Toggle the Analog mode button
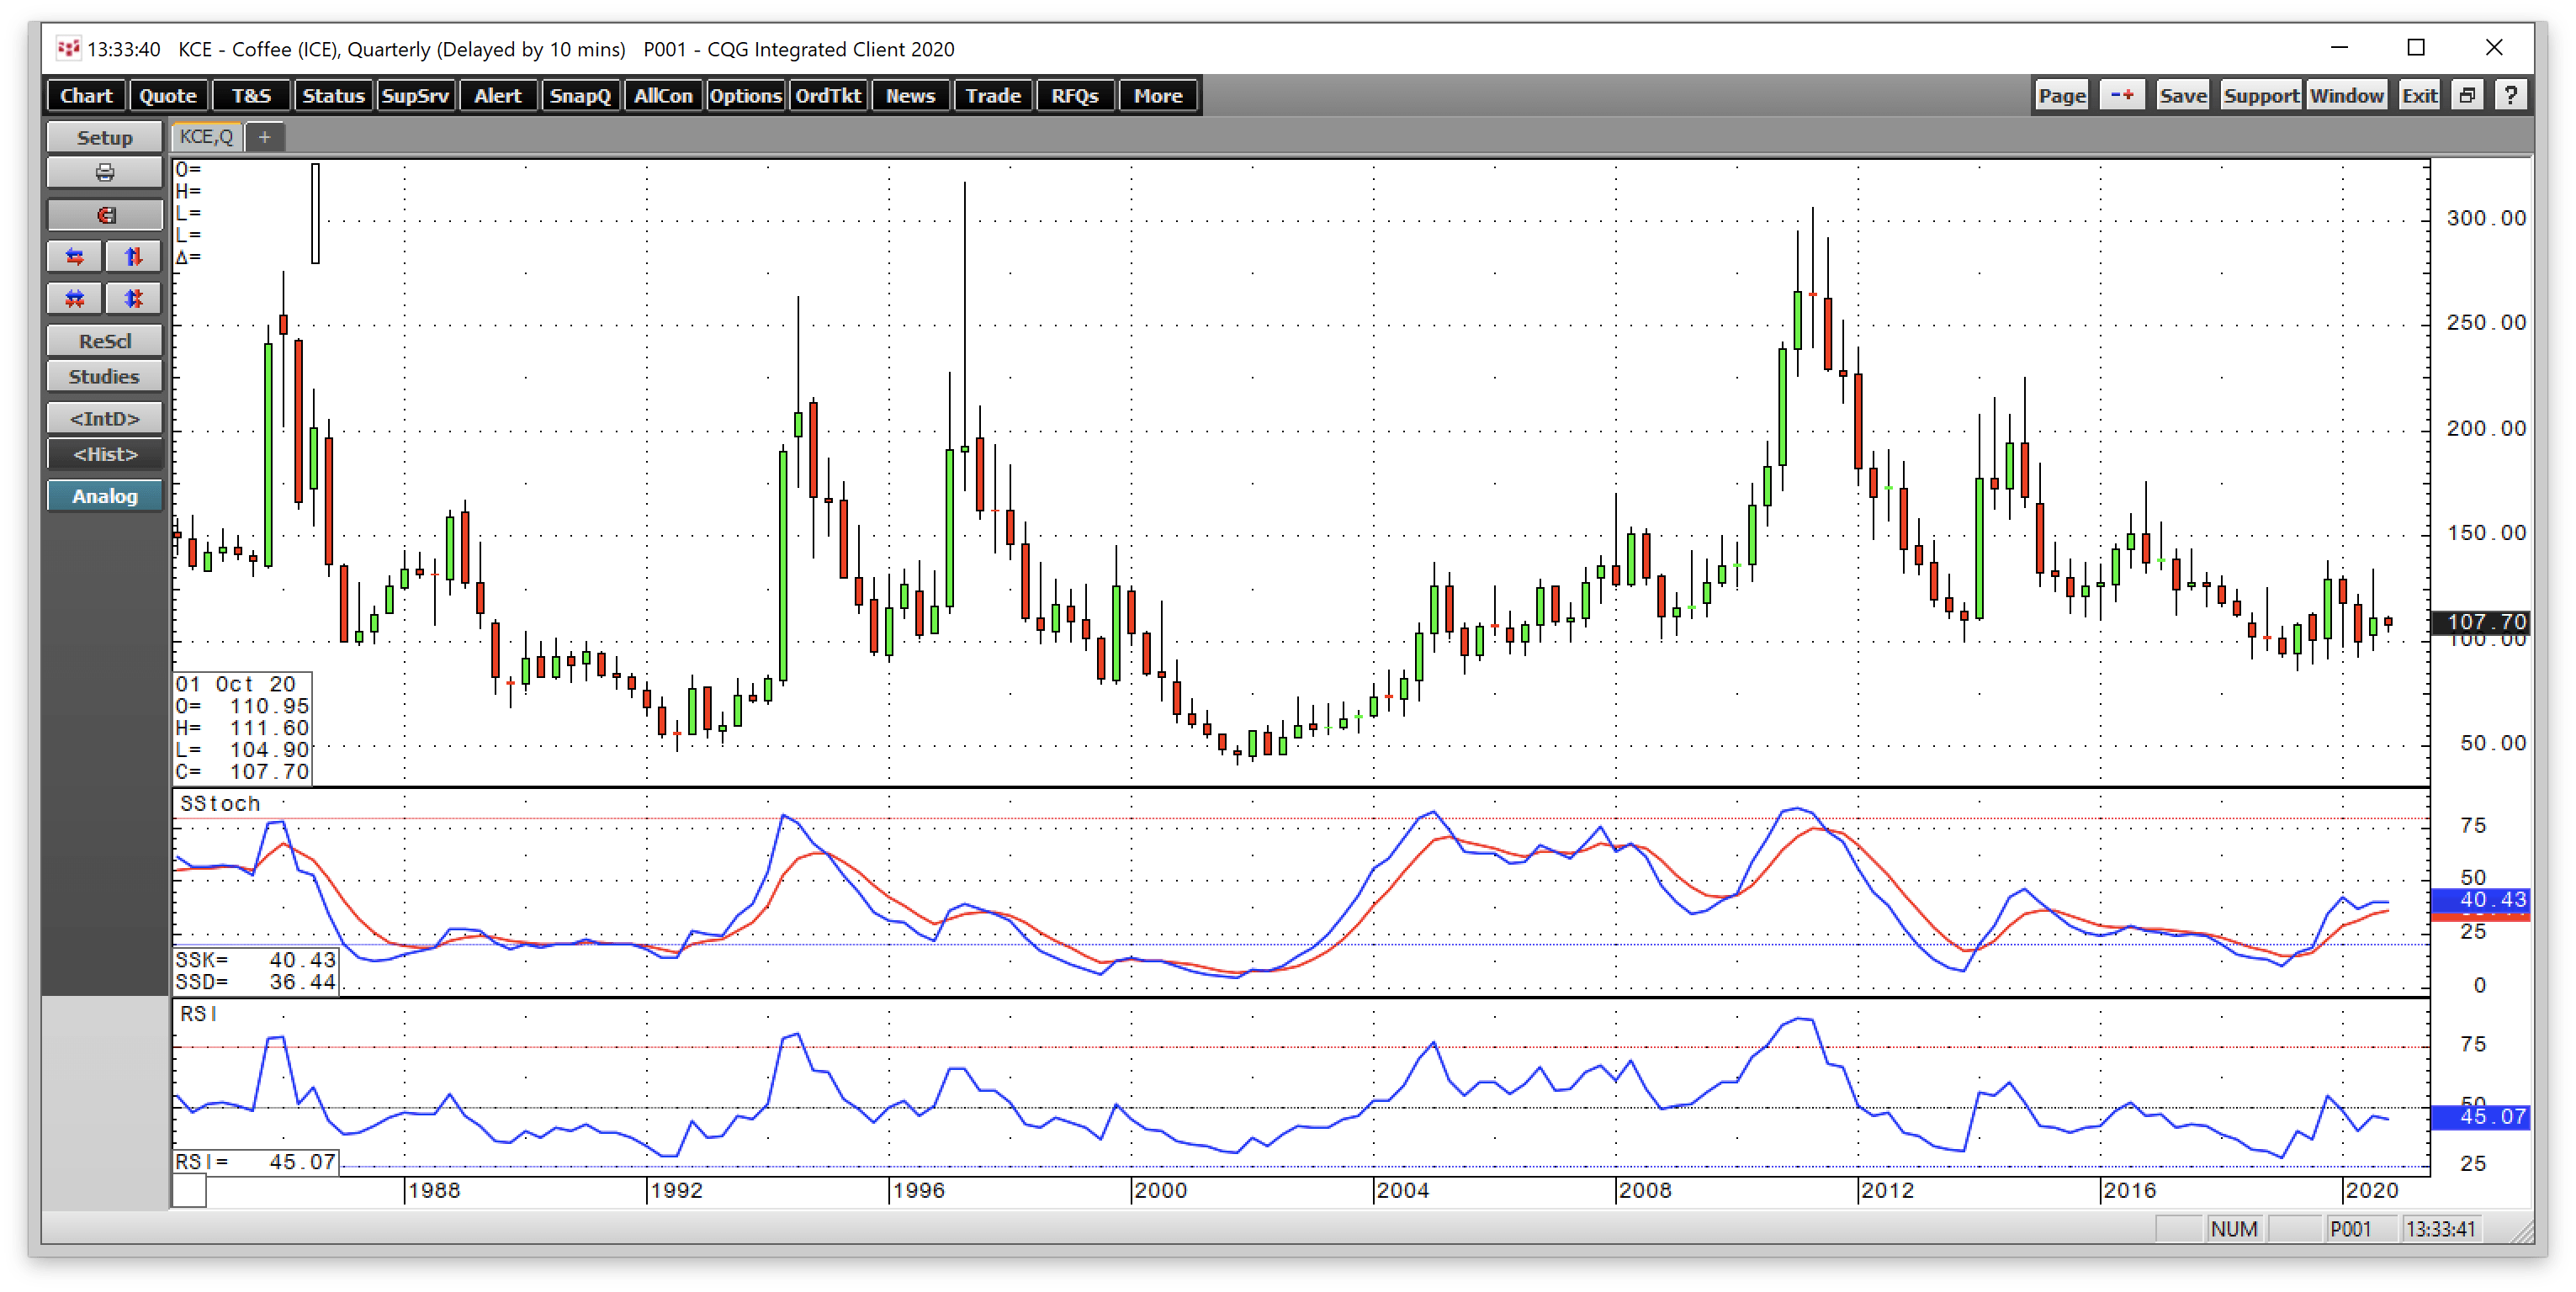 click(x=104, y=496)
